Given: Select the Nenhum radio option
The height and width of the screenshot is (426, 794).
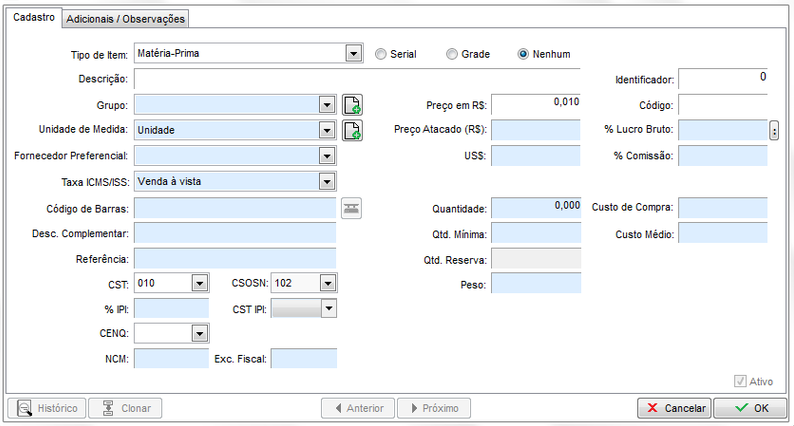Looking at the screenshot, I should 523,54.
